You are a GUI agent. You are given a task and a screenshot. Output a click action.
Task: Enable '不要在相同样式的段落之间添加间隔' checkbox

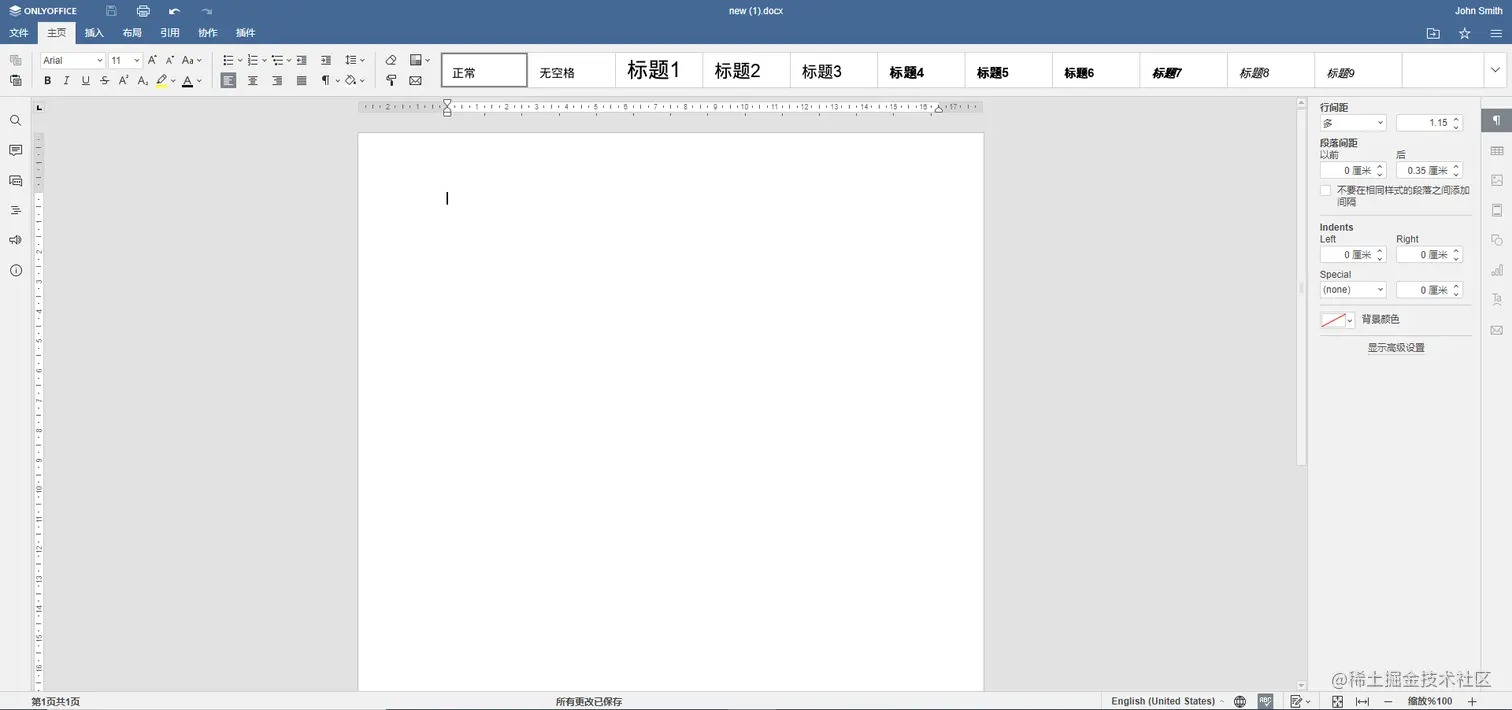pos(1325,190)
